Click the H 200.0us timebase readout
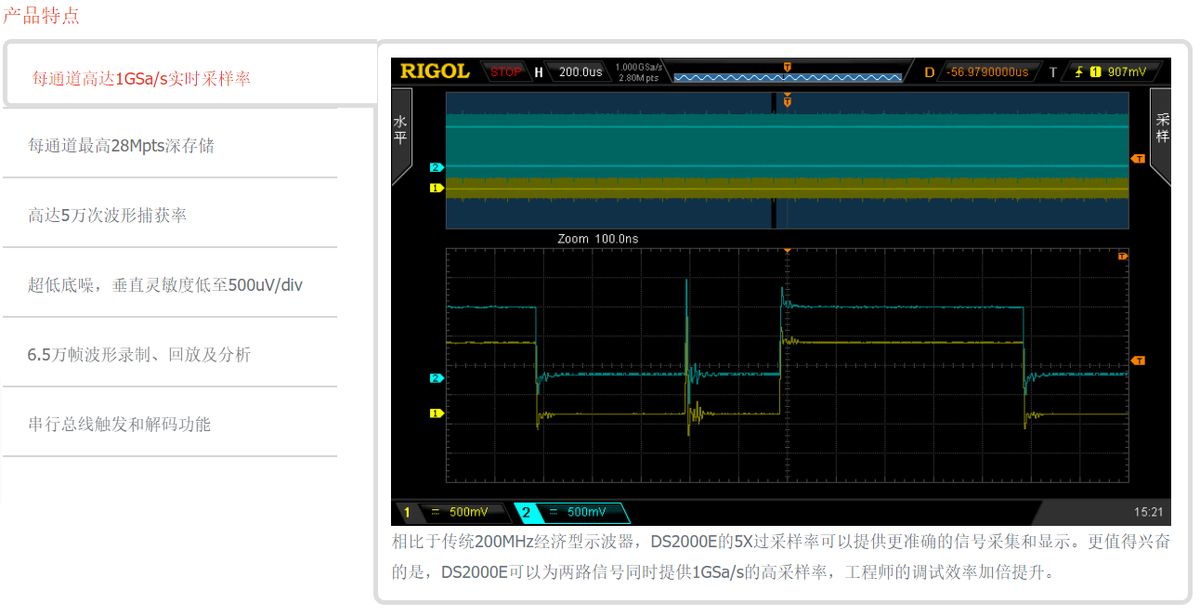The image size is (1200, 616). [570, 72]
